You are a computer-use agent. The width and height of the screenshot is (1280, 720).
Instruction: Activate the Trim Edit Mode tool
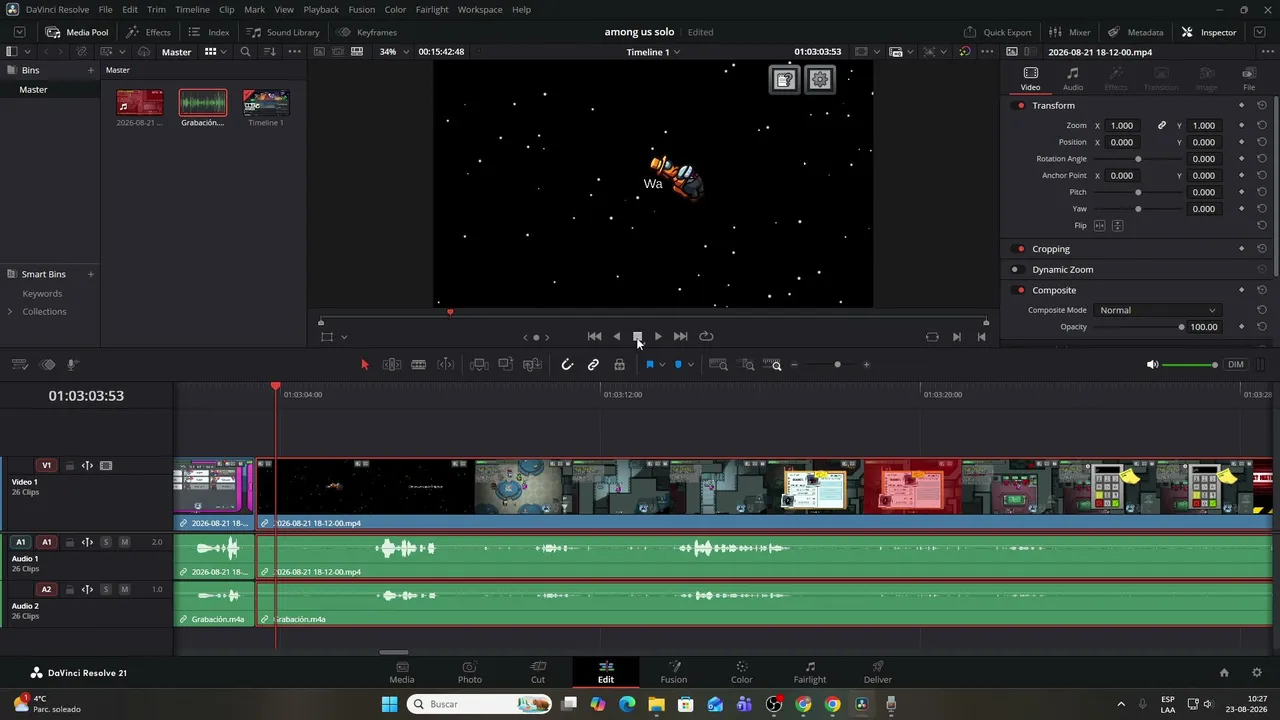(392, 365)
